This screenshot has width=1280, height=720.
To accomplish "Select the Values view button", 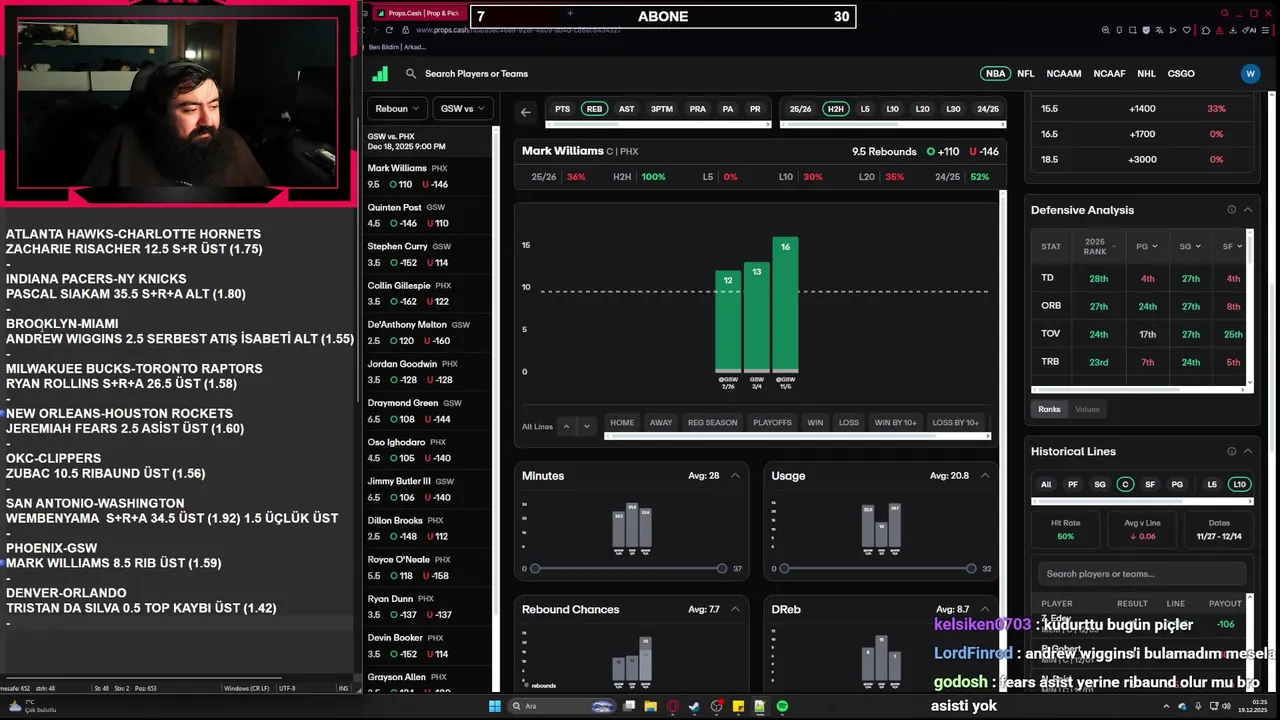I will click(1087, 409).
